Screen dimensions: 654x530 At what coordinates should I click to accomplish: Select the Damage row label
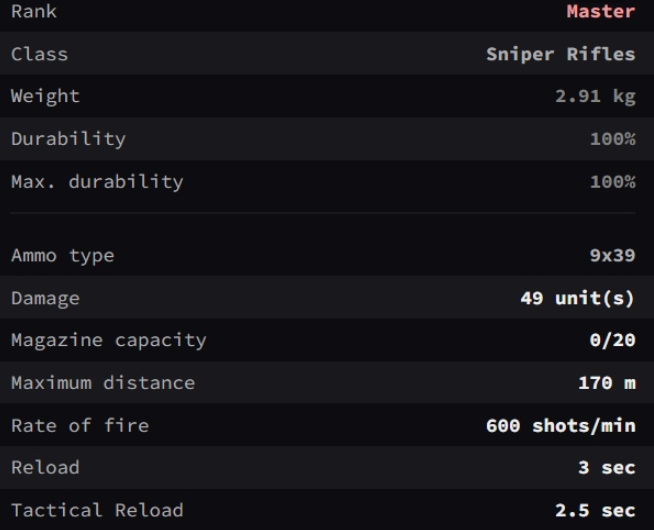45,299
